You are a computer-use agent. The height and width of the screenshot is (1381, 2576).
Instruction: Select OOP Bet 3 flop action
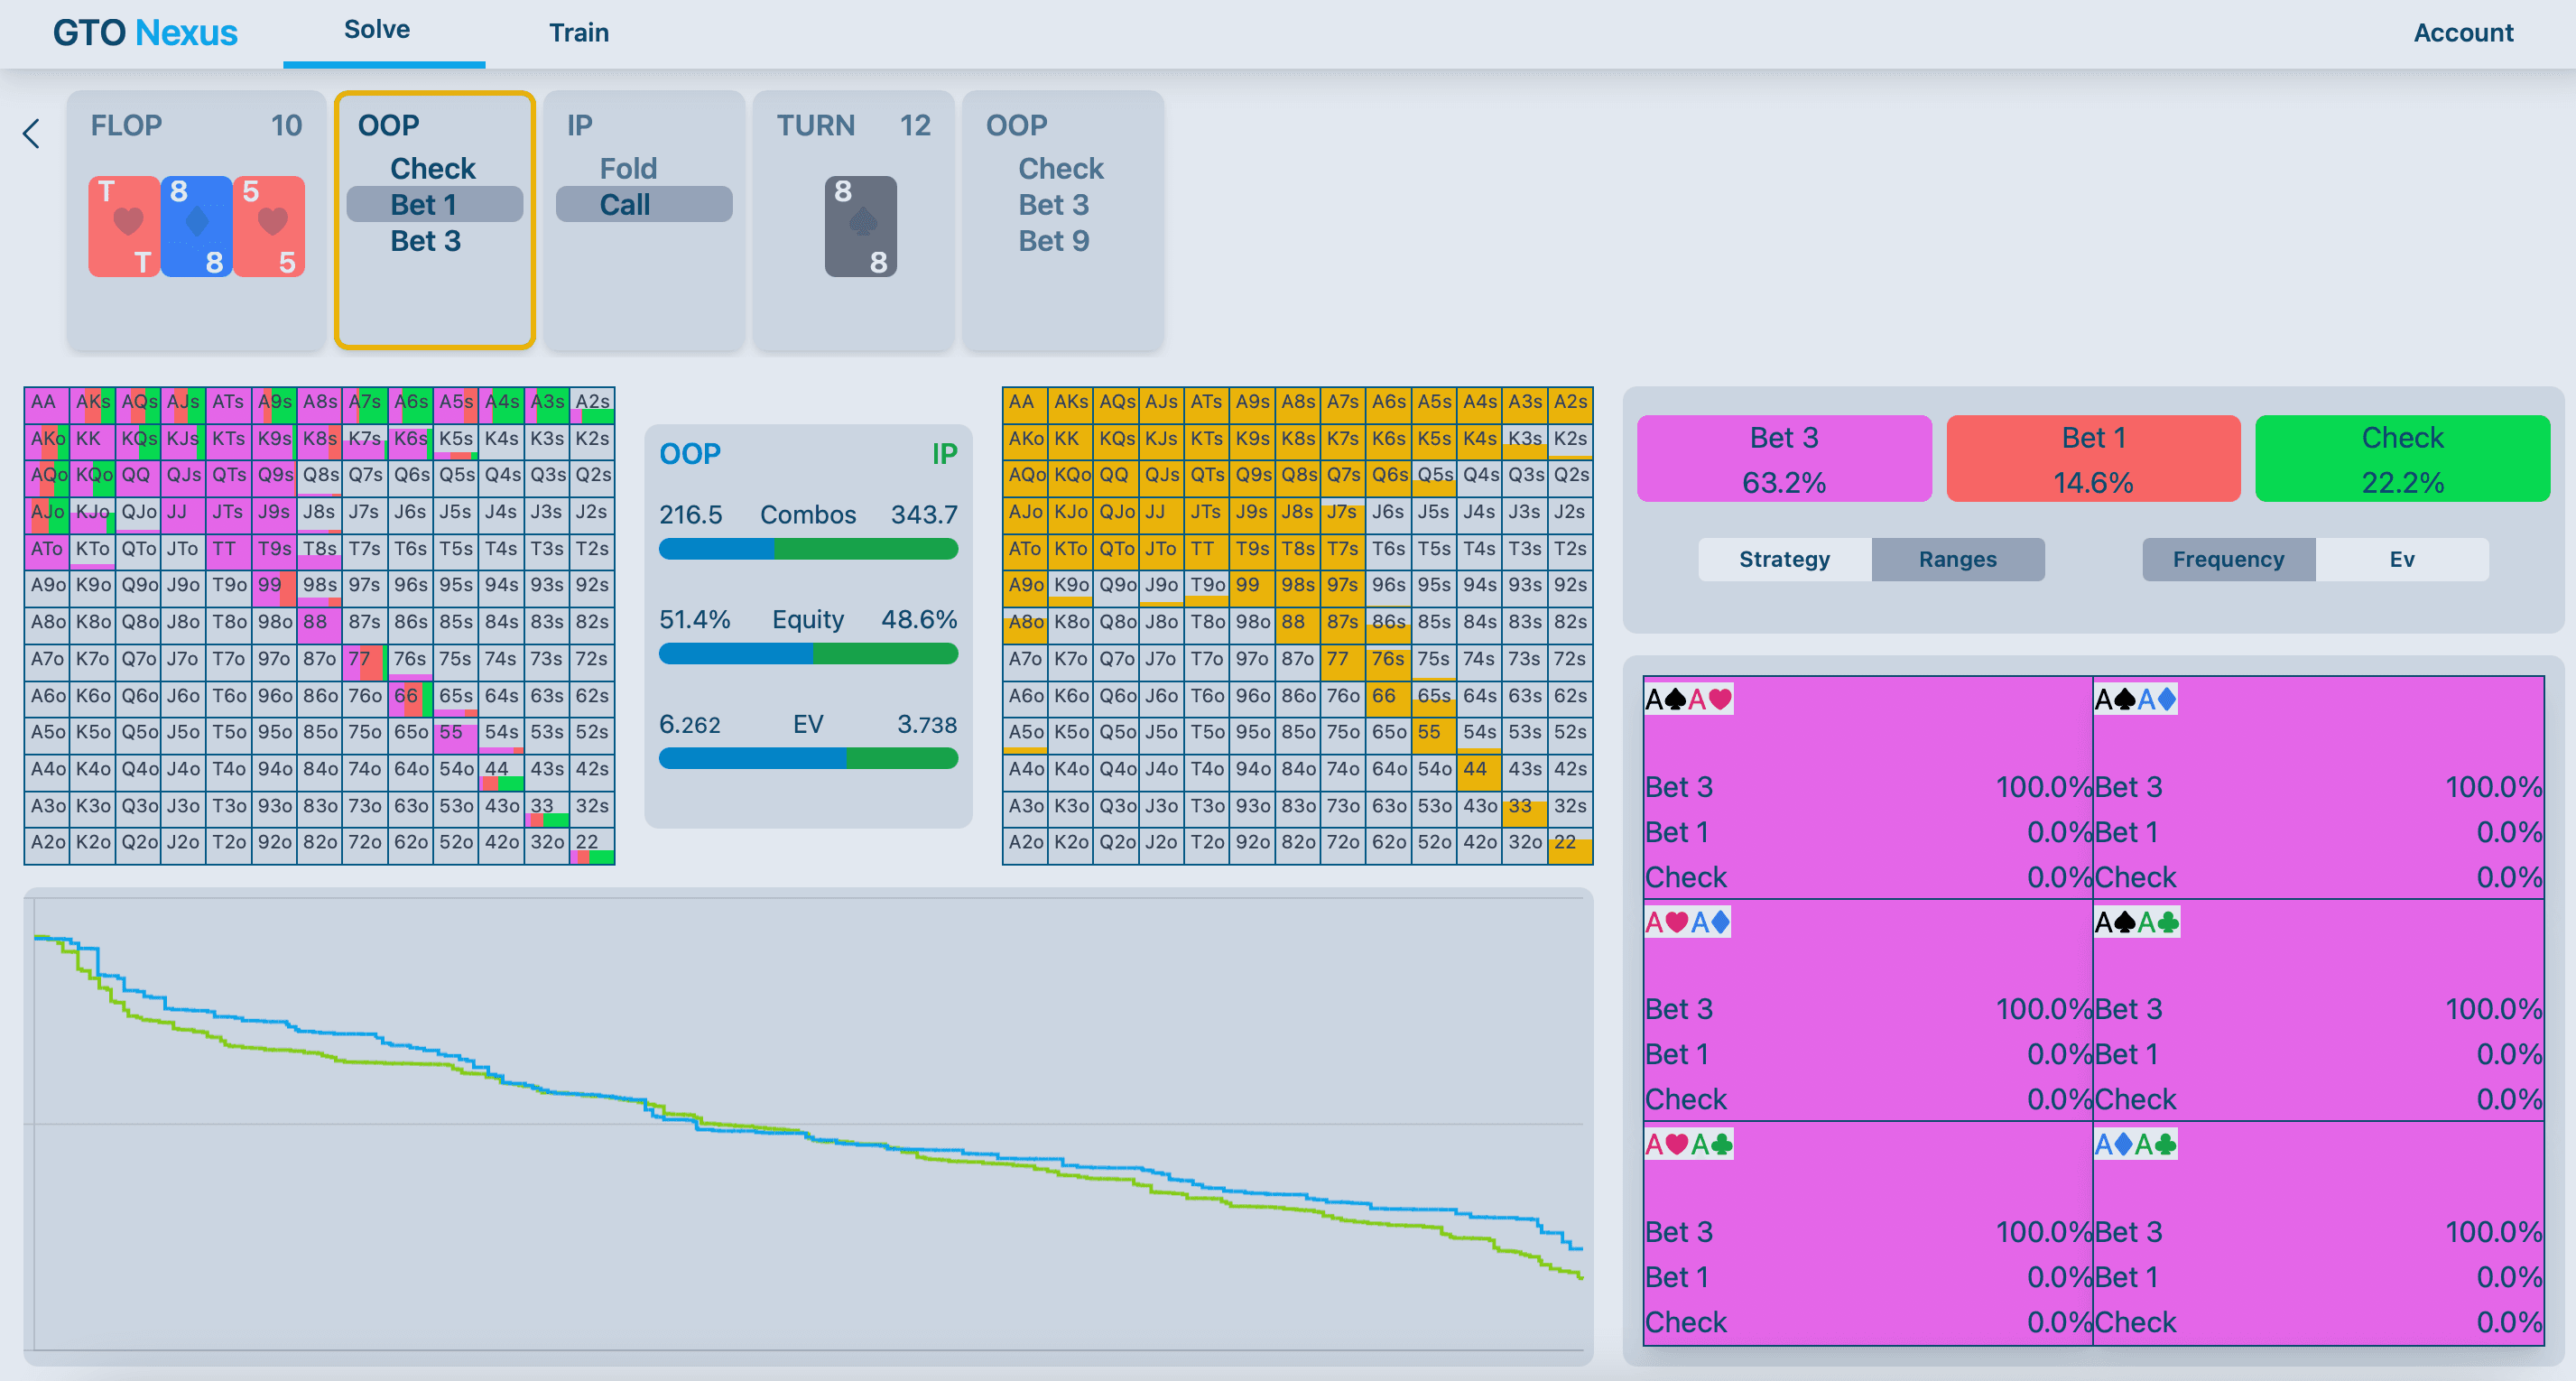click(x=426, y=241)
